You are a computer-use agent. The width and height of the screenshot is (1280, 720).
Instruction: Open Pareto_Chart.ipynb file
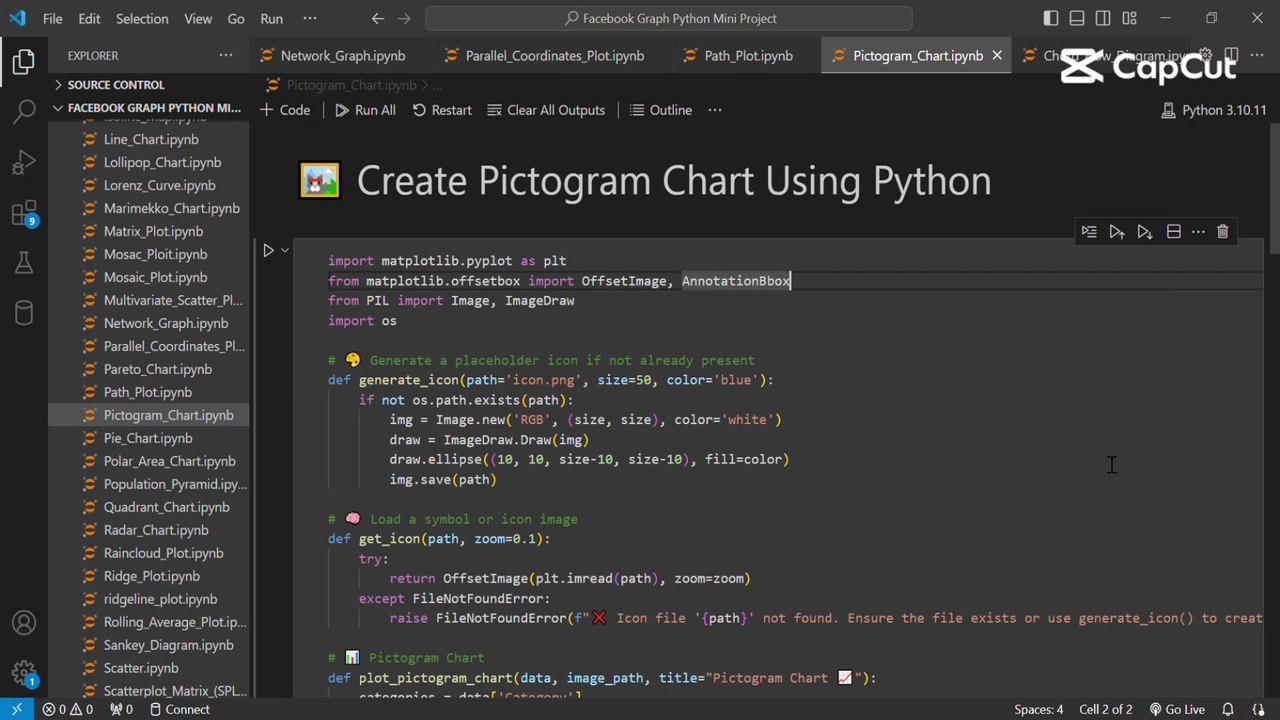tap(157, 369)
